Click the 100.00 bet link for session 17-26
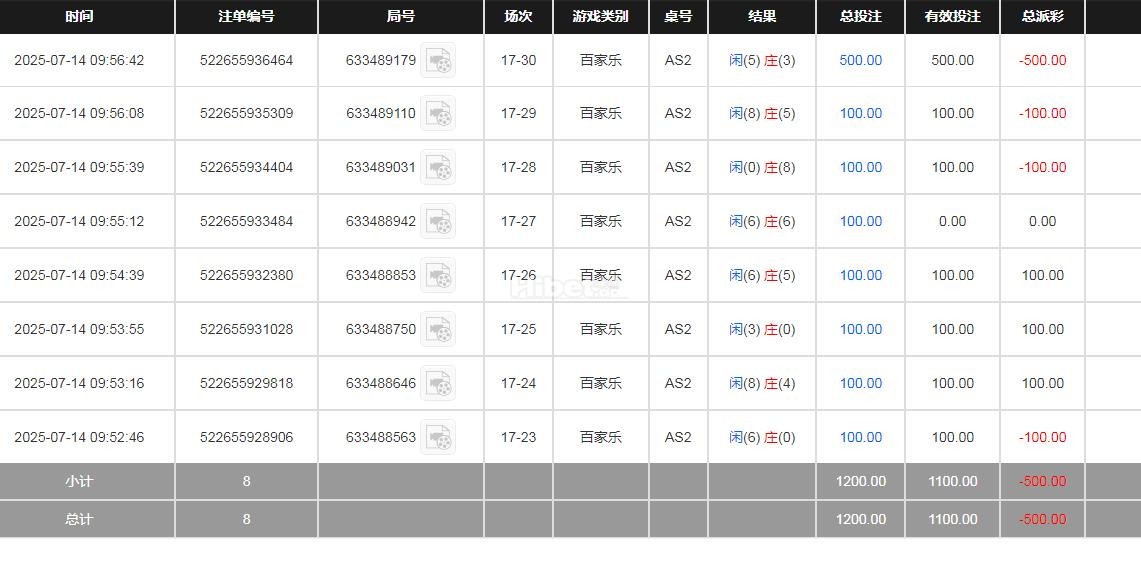This screenshot has width=1141, height=572. click(860, 275)
